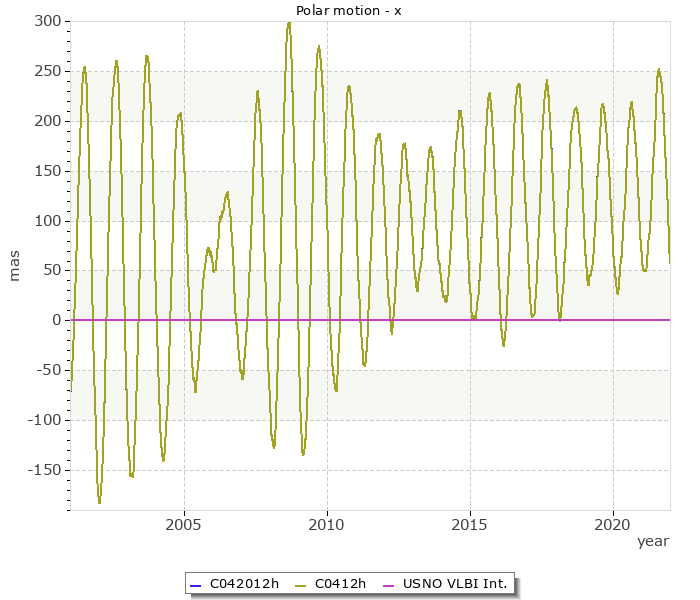Click the -150 value on the y-axis
The width and height of the screenshot is (700, 600).
point(43,470)
